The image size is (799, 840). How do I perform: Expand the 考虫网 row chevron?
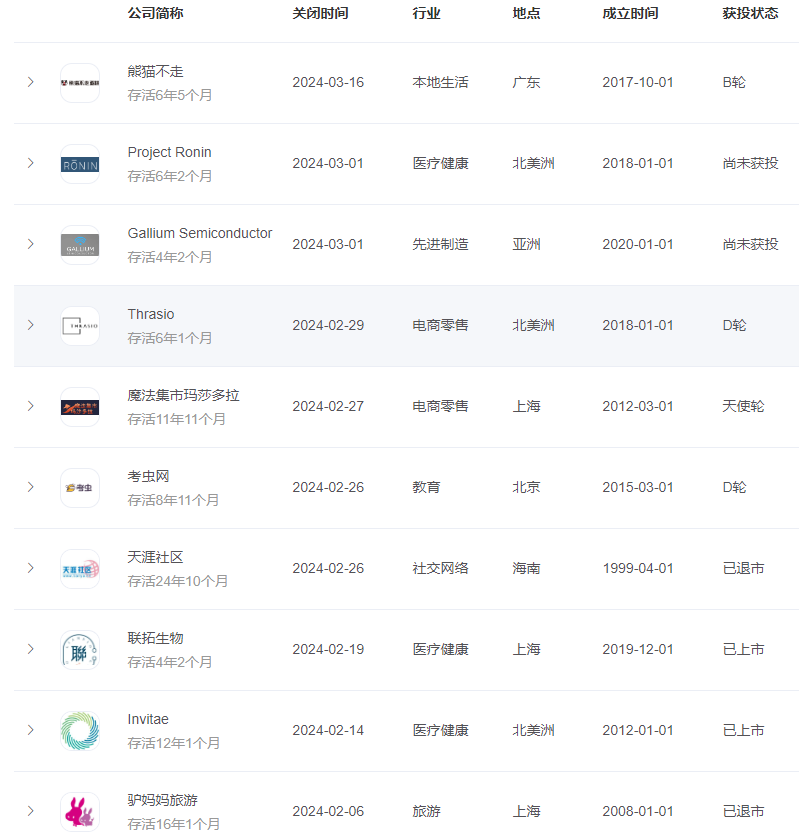click(x=31, y=487)
